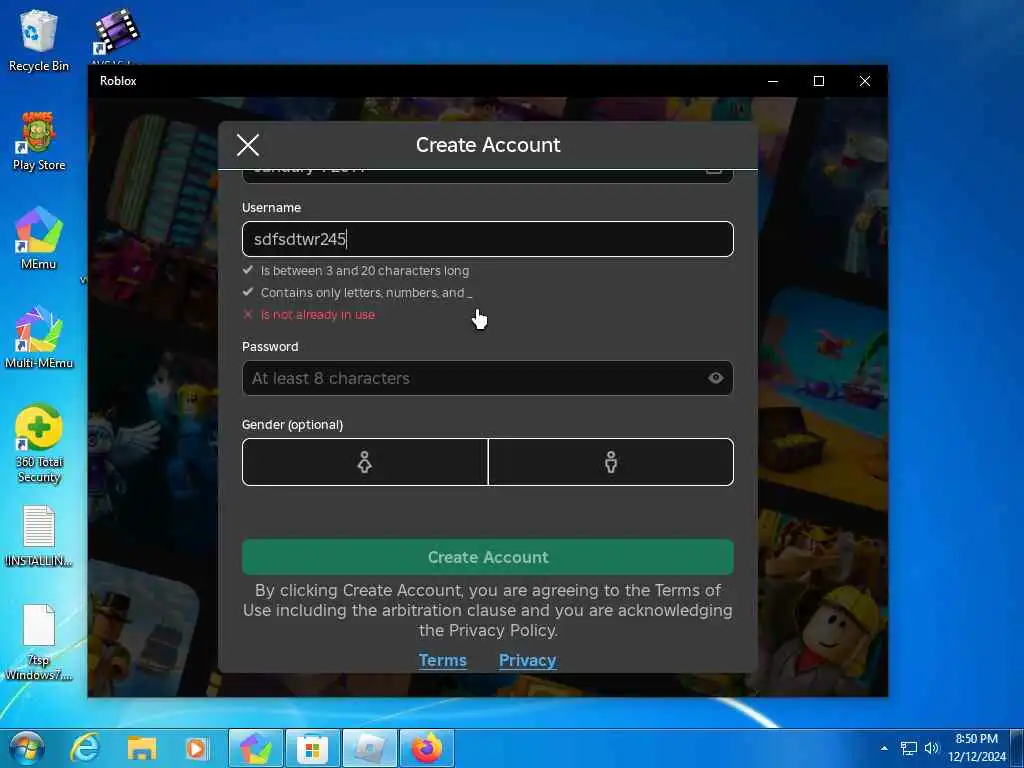Open Windows Media Player from taskbar
1024x768 pixels.
click(x=197, y=748)
